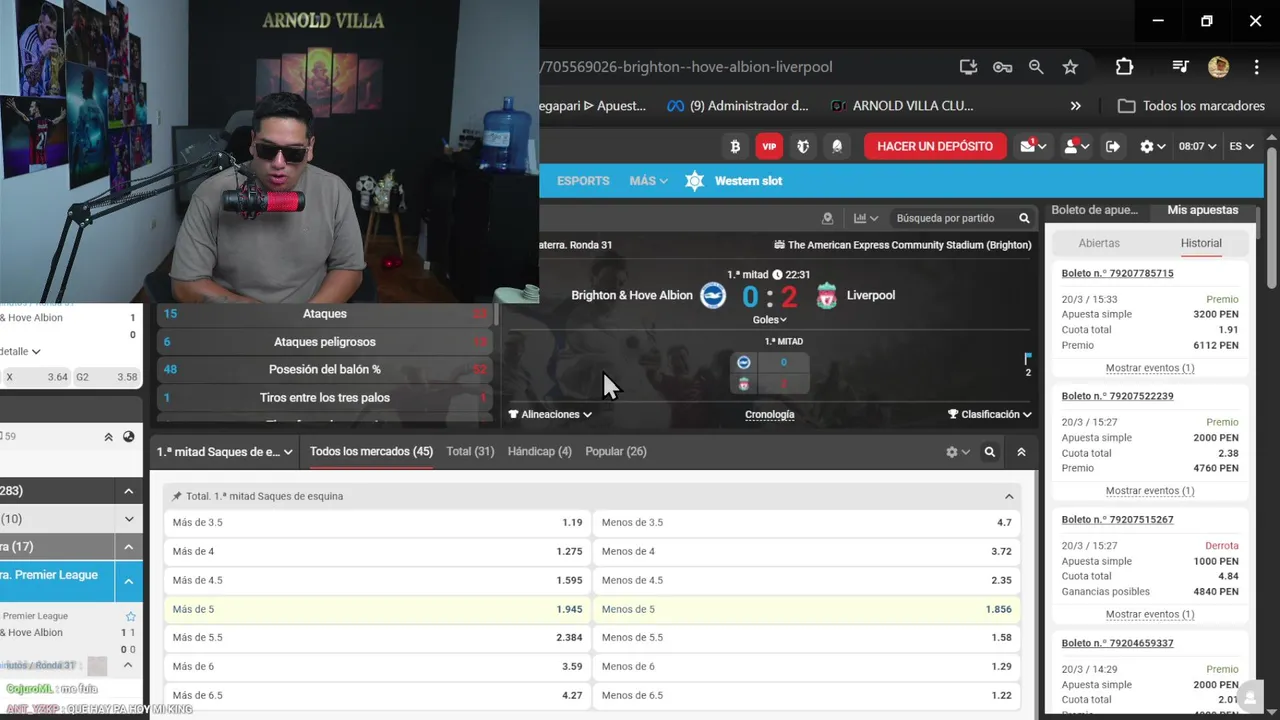Click the Chrome profile avatar
The height and width of the screenshot is (720, 1280).
coord(1218,67)
